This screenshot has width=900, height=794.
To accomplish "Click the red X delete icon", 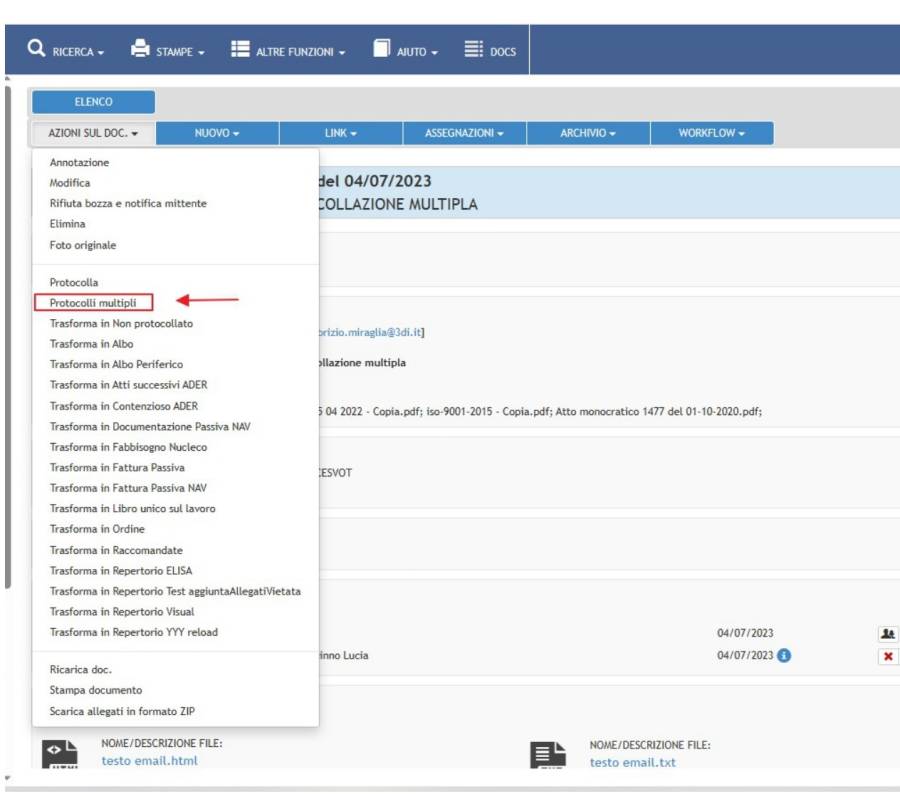I will (x=887, y=656).
